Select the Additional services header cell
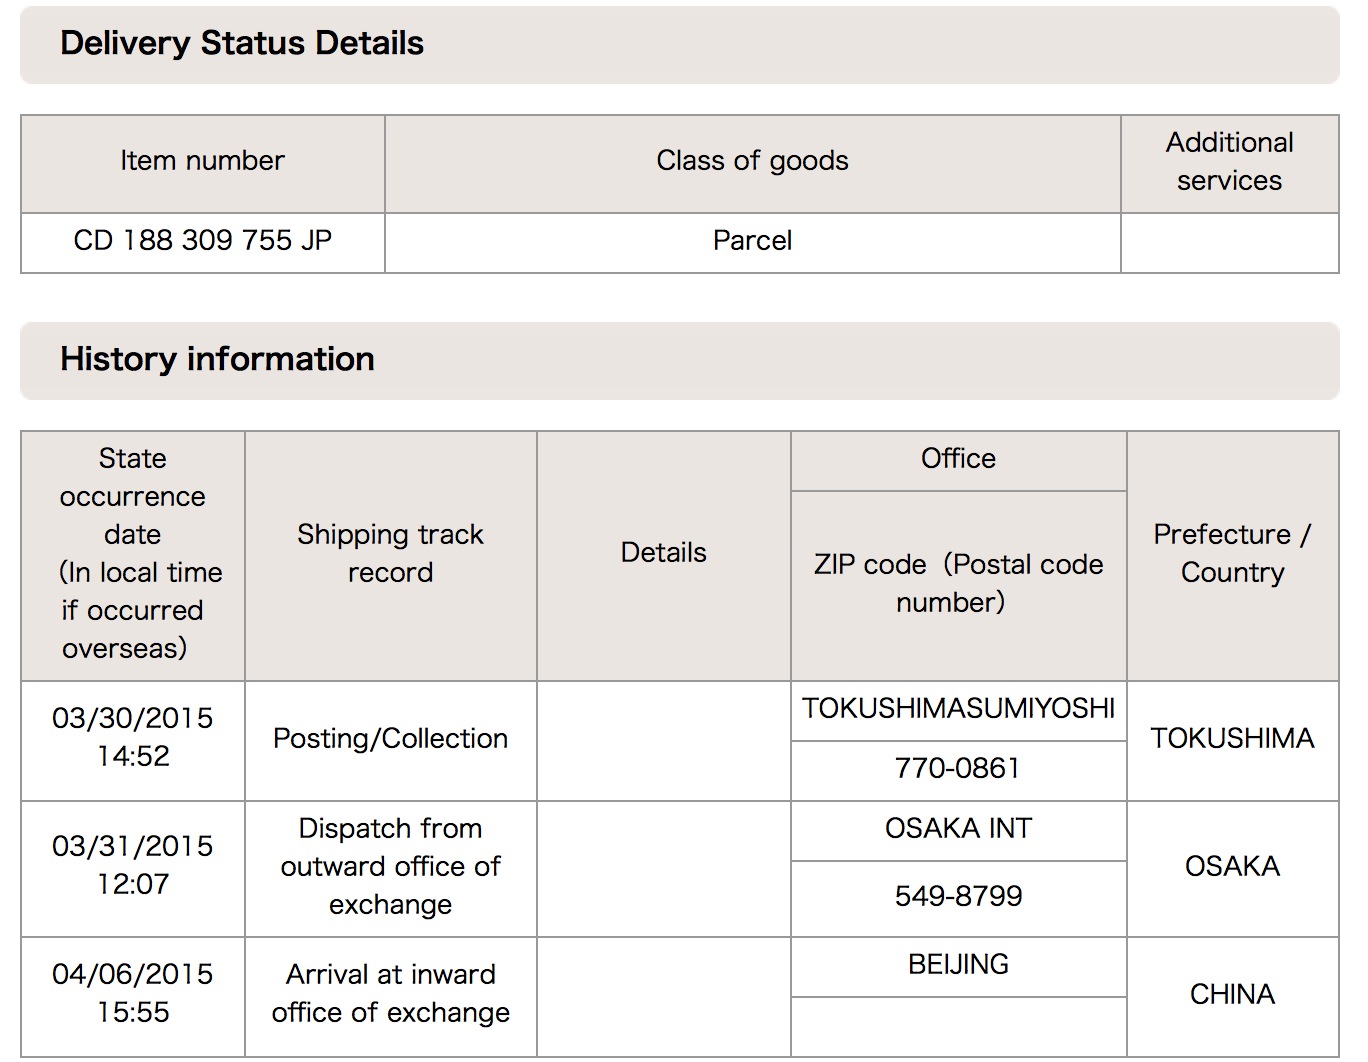Viewport: 1368px width, 1062px height. [1229, 161]
